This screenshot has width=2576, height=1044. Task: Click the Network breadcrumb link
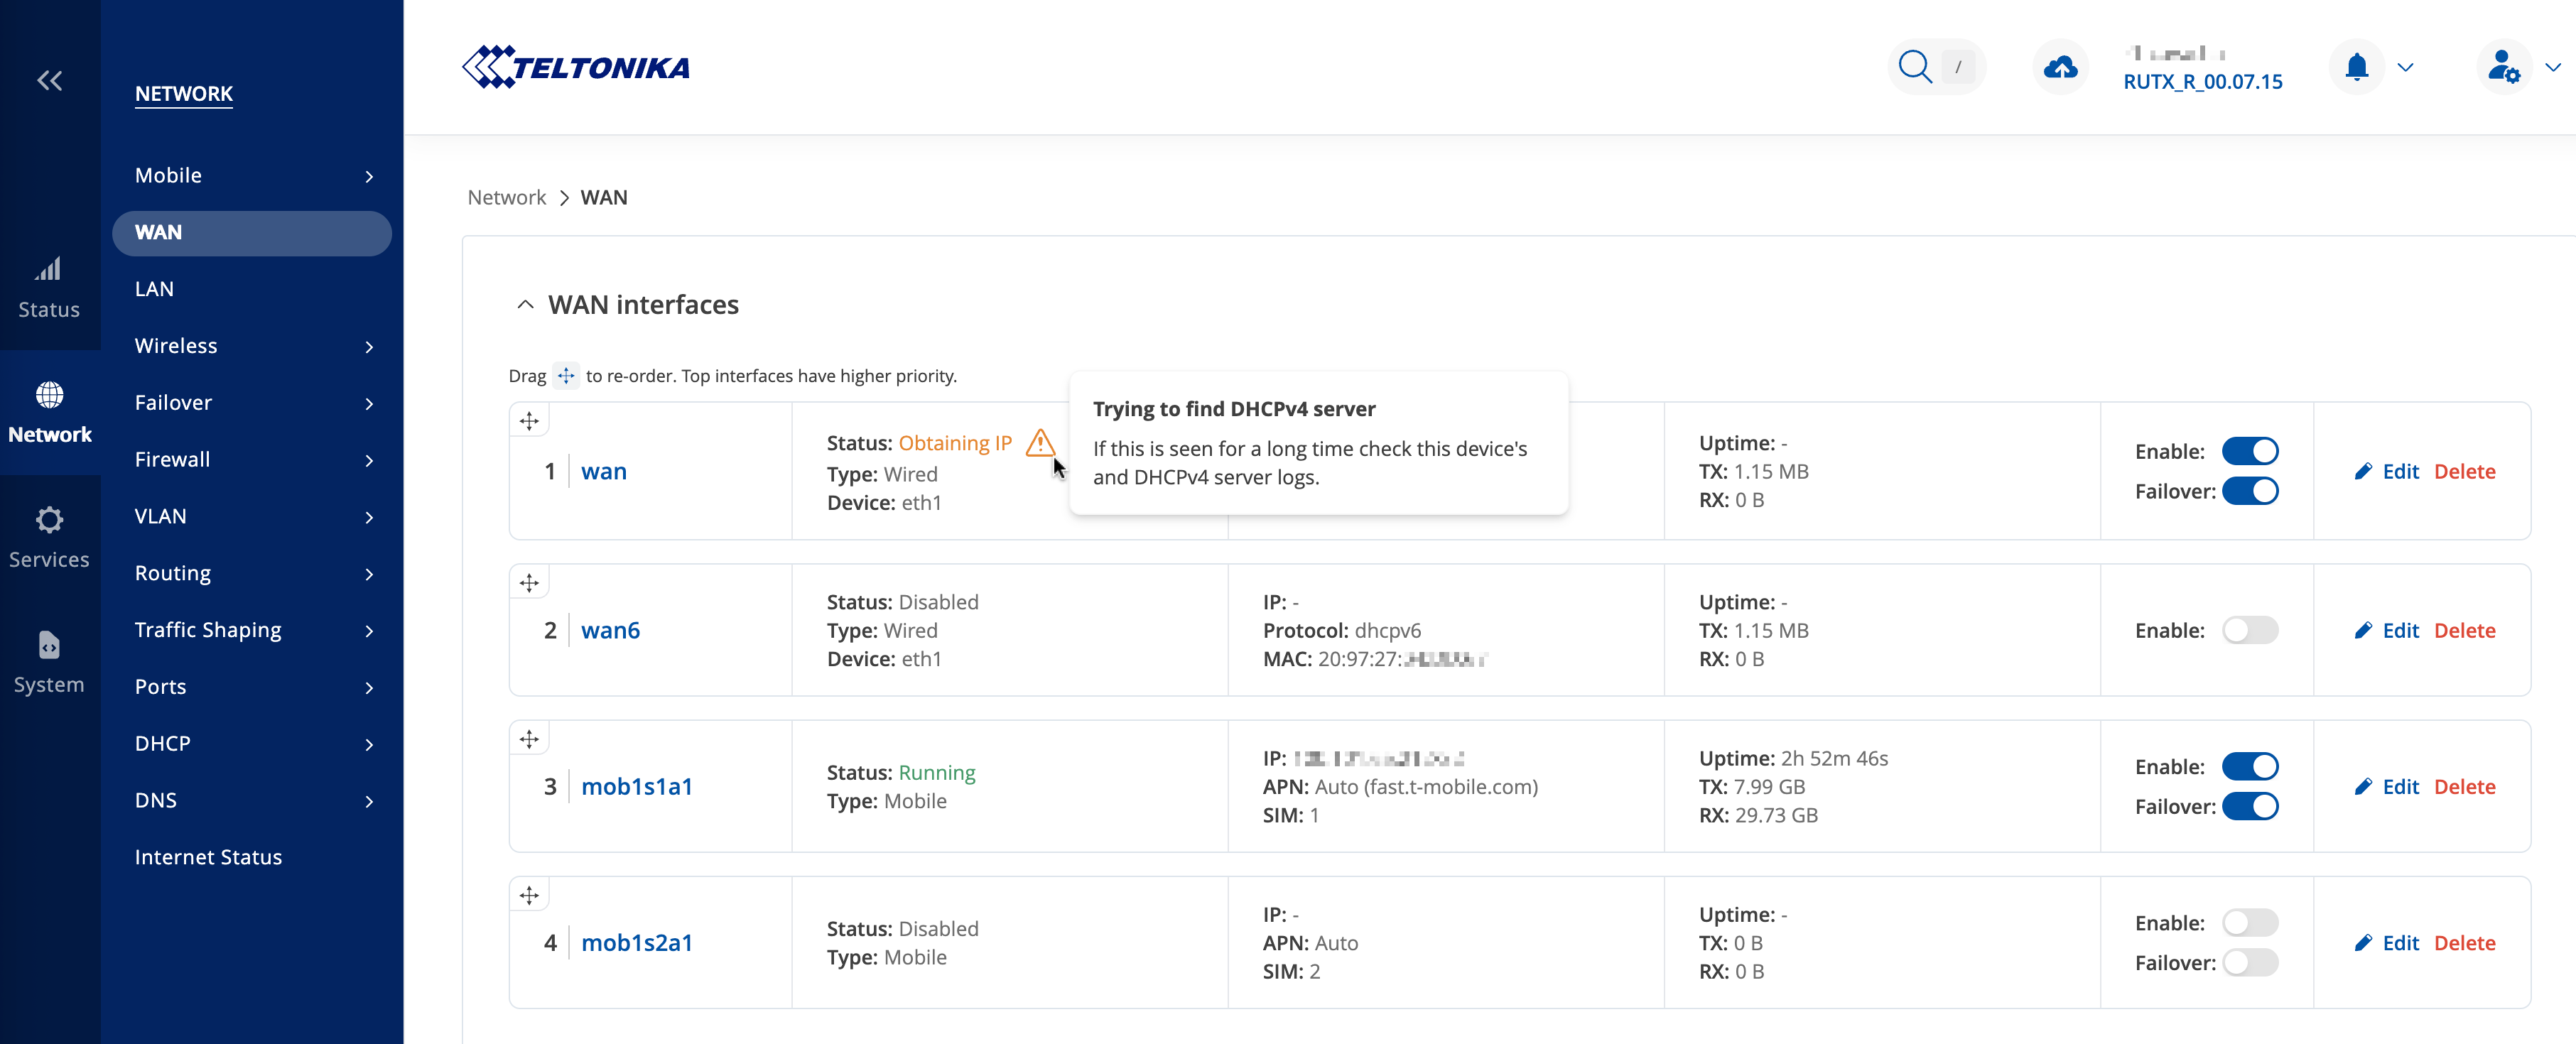pyautogui.click(x=507, y=197)
